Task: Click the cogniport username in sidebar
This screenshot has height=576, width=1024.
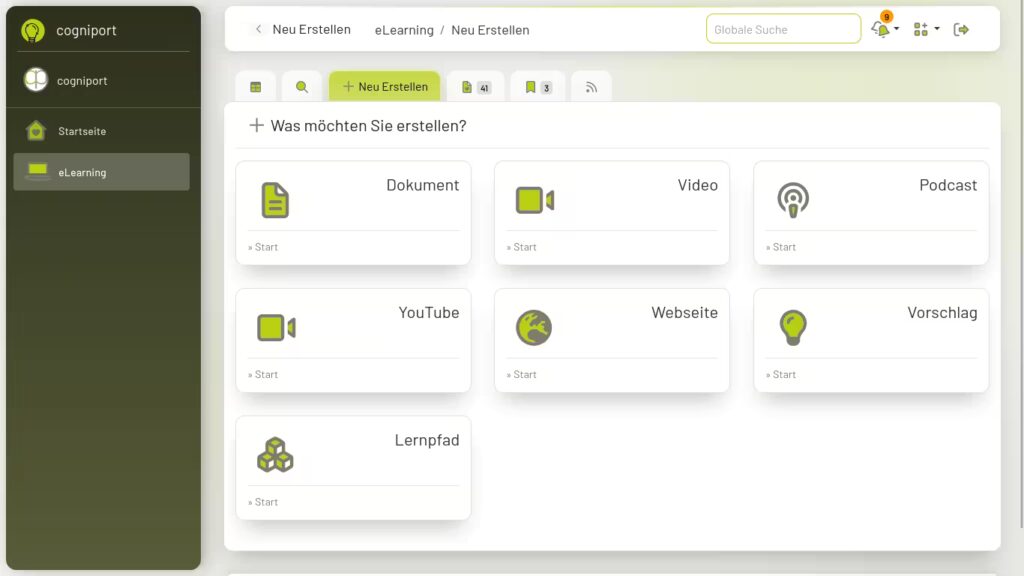Action: (x=82, y=81)
